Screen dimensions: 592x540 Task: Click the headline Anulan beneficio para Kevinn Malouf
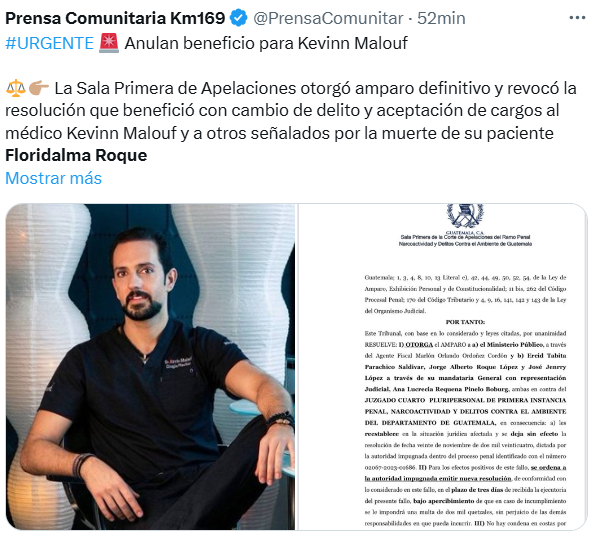click(266, 43)
